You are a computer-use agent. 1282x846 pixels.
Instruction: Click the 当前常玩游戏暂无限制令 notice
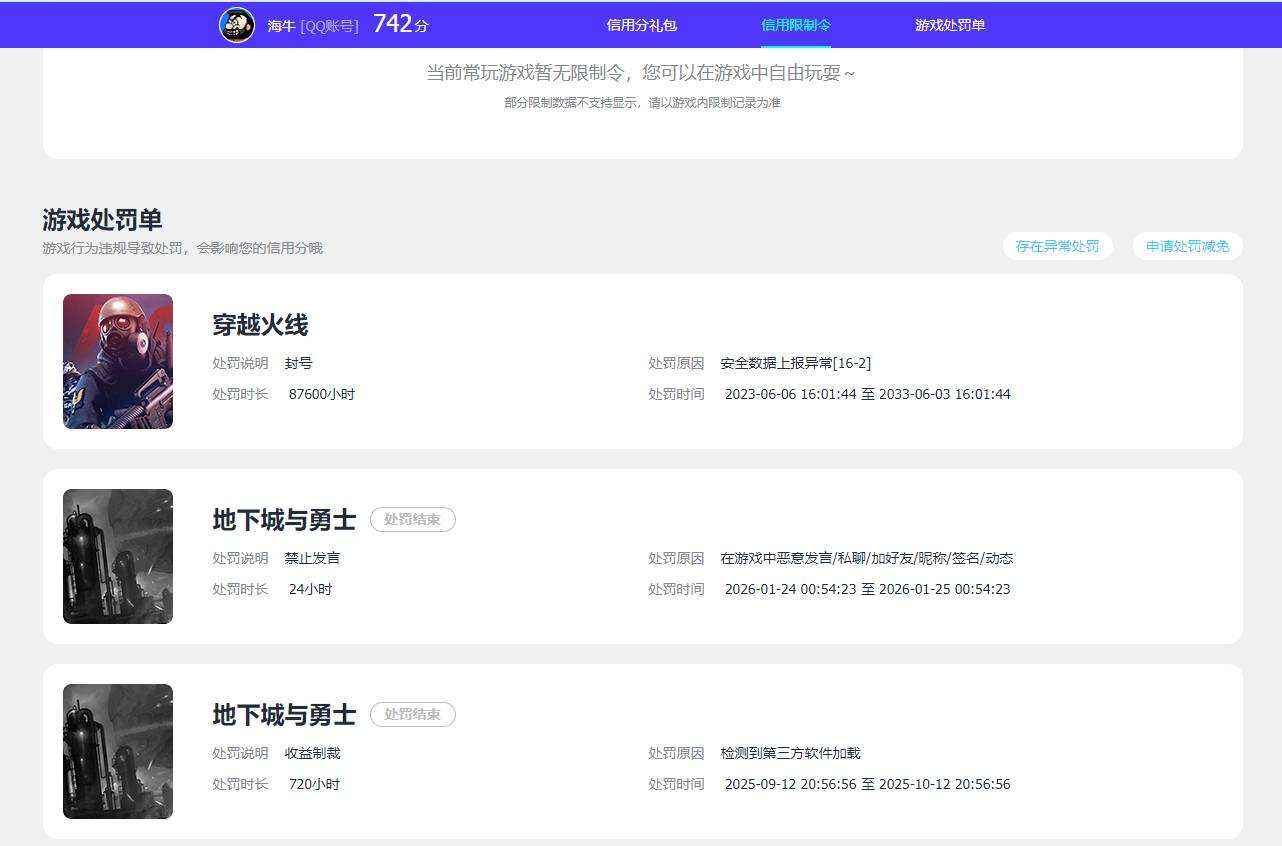click(641, 73)
